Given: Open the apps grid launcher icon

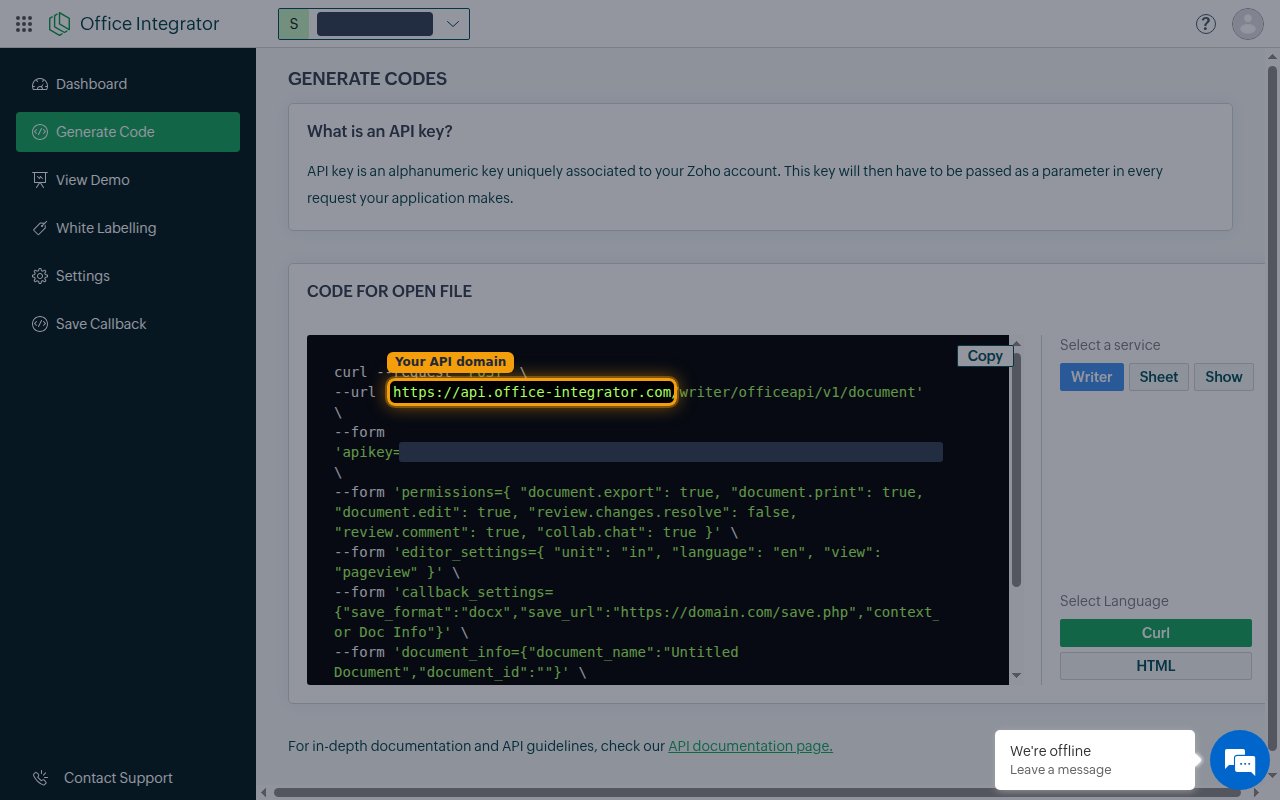Looking at the screenshot, I should [x=25, y=24].
